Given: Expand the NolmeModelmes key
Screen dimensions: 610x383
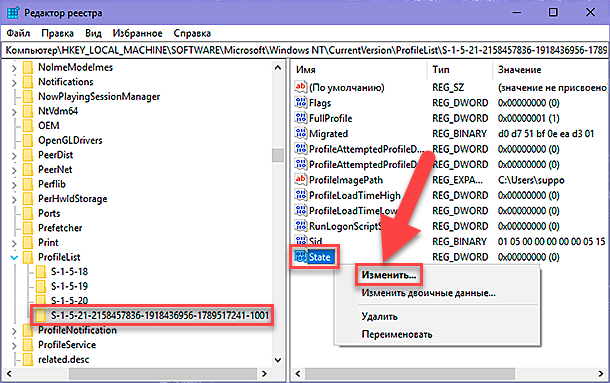Looking at the screenshot, I should click(14, 68).
